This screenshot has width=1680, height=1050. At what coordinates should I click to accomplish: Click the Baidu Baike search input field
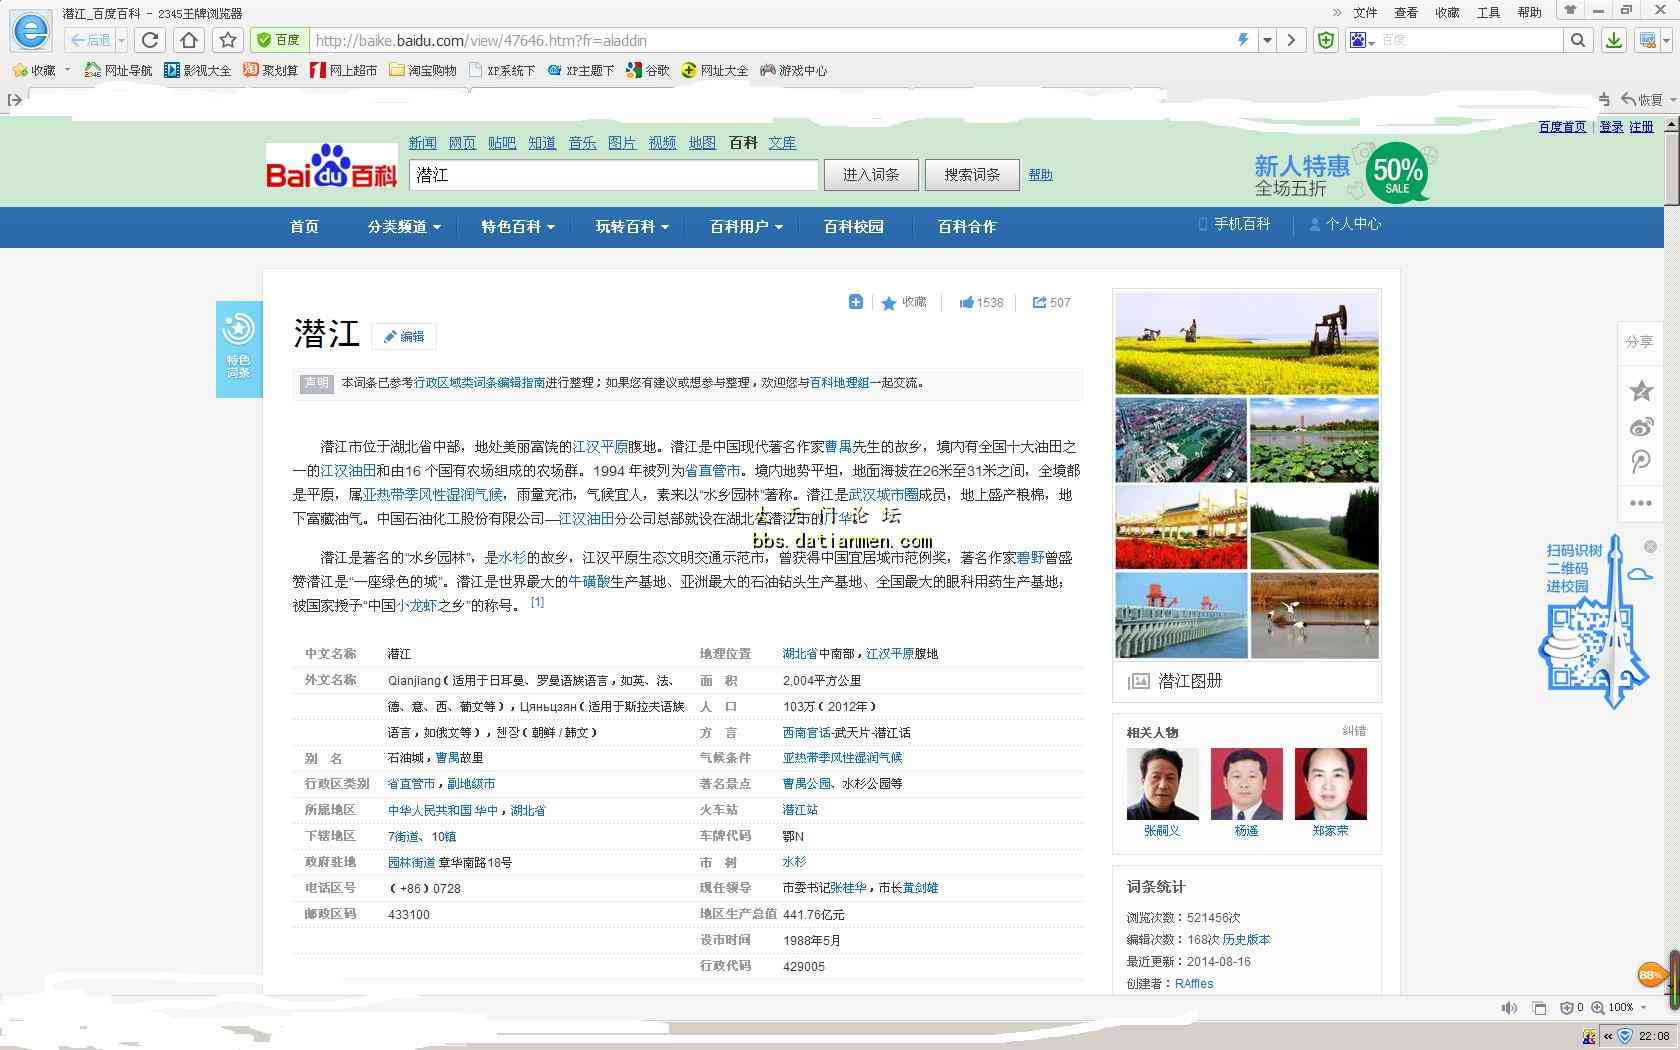[613, 175]
